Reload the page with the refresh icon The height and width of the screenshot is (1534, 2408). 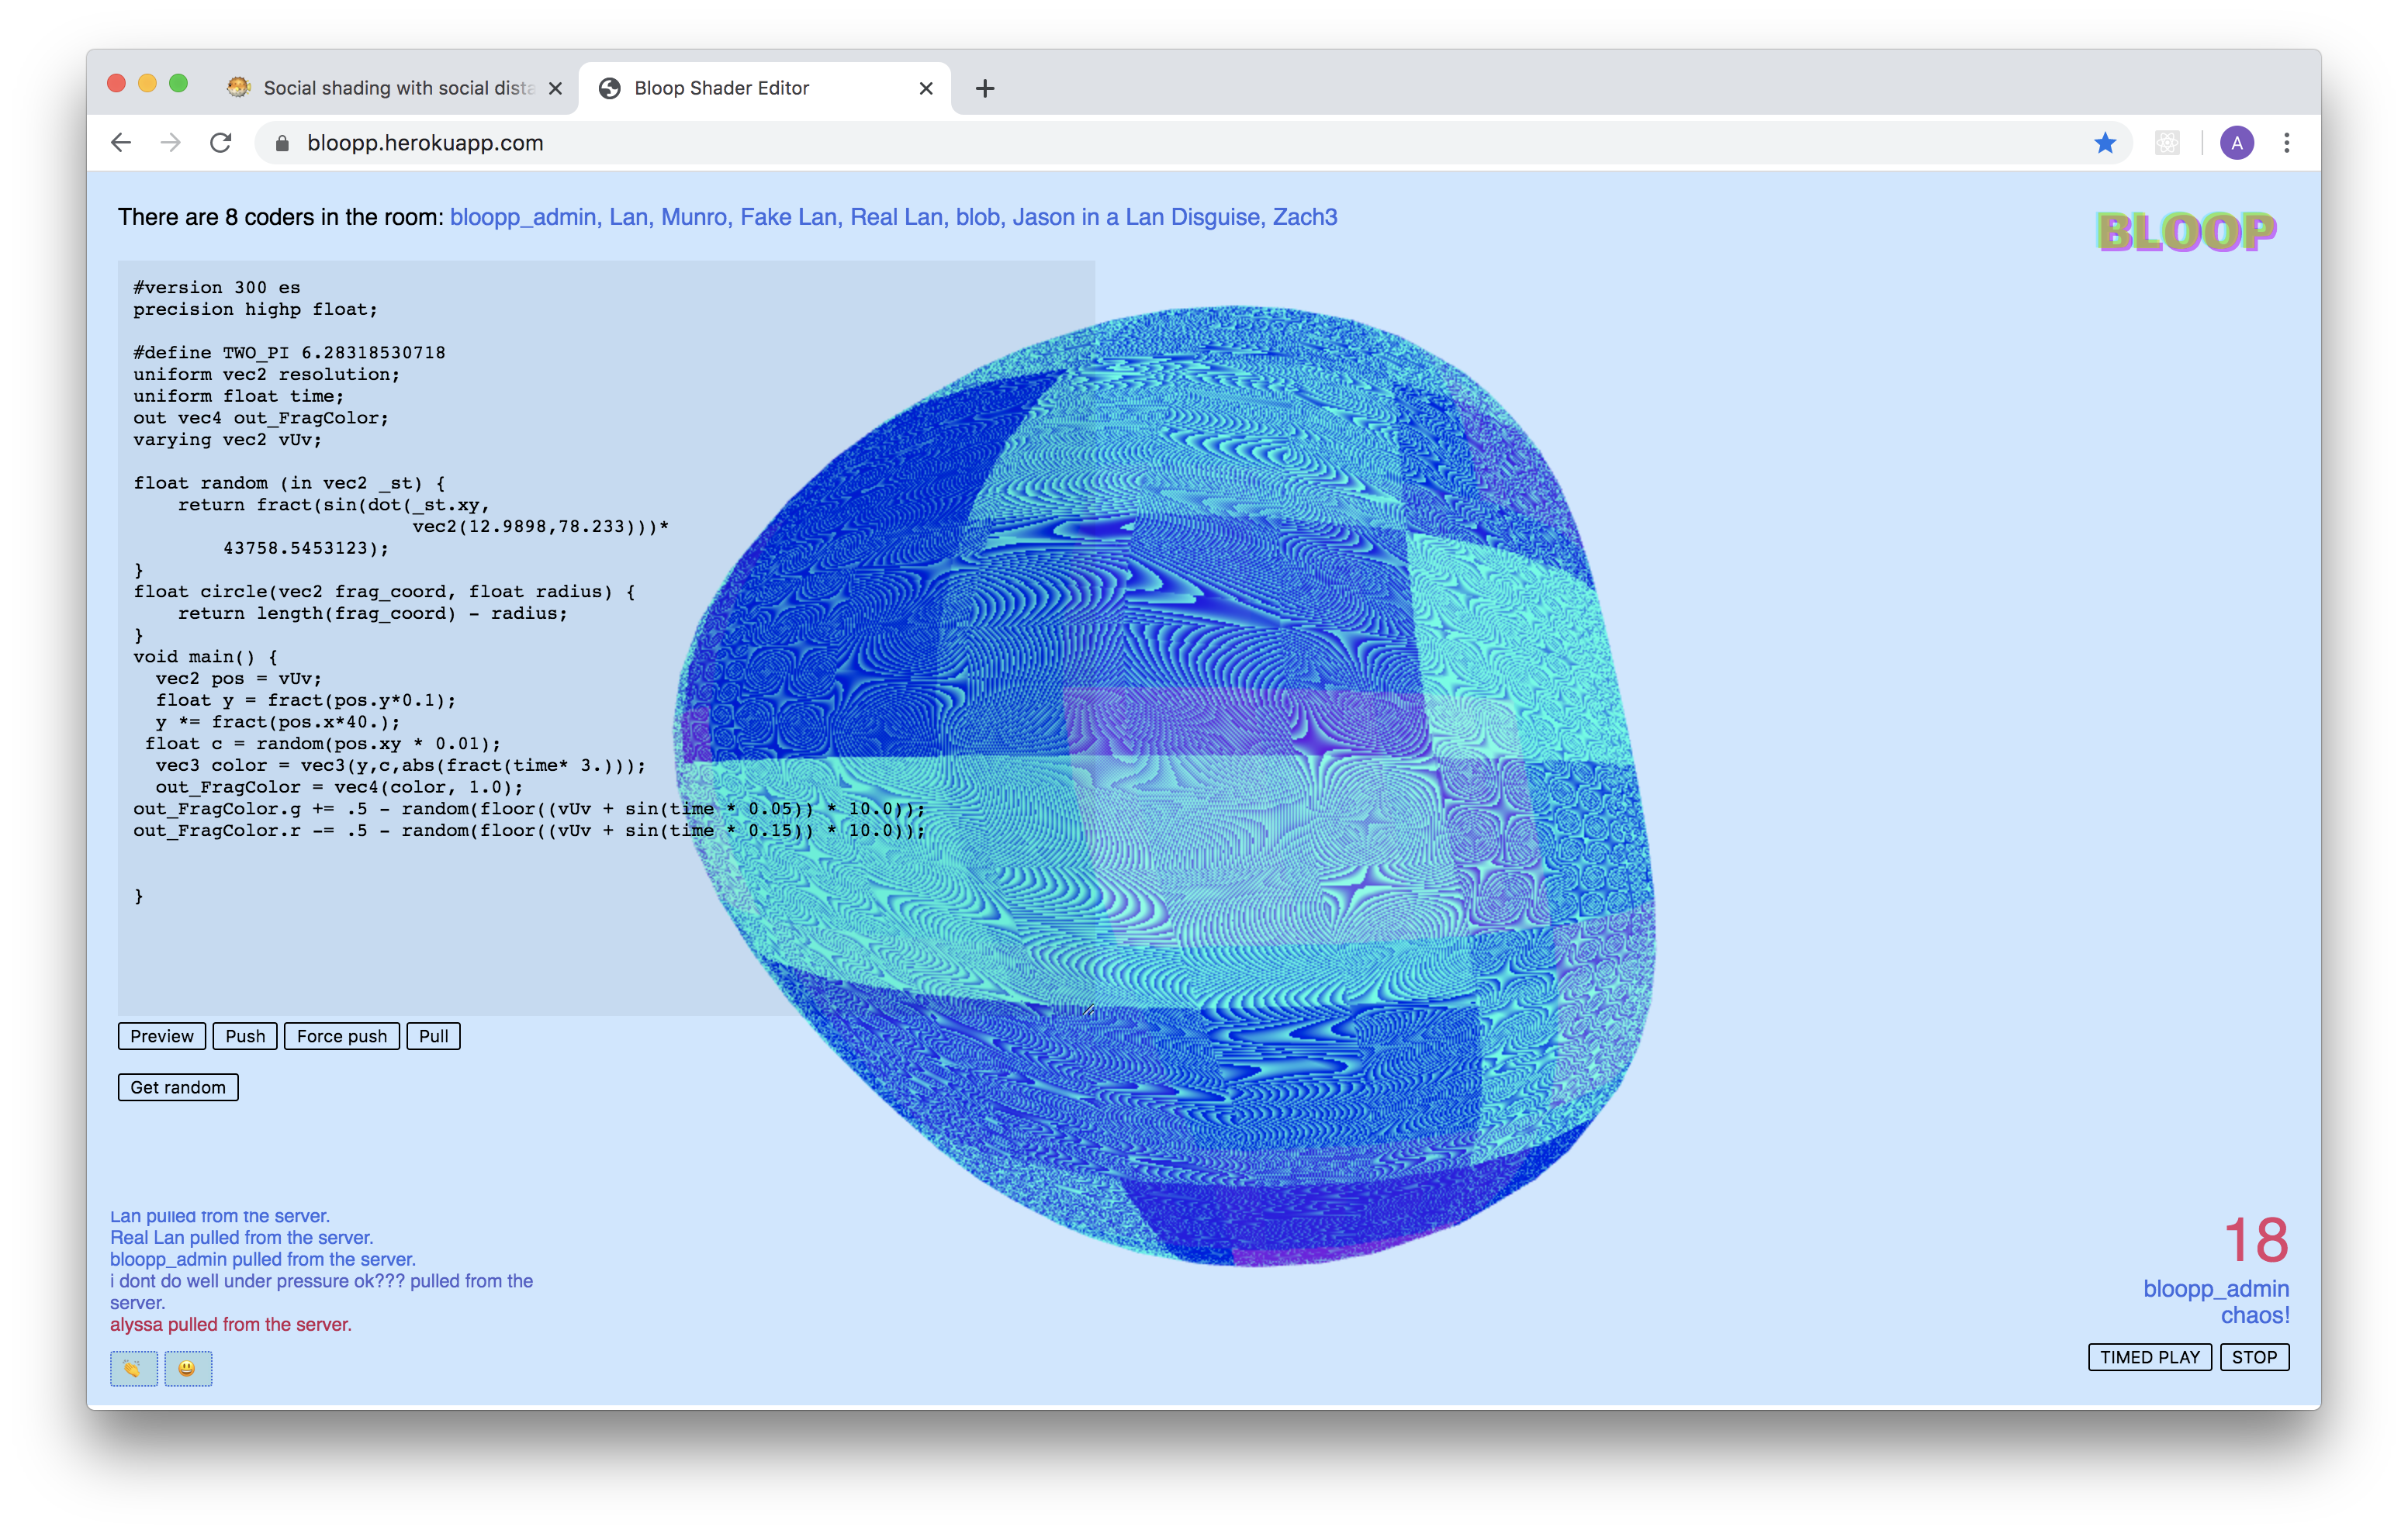click(221, 143)
